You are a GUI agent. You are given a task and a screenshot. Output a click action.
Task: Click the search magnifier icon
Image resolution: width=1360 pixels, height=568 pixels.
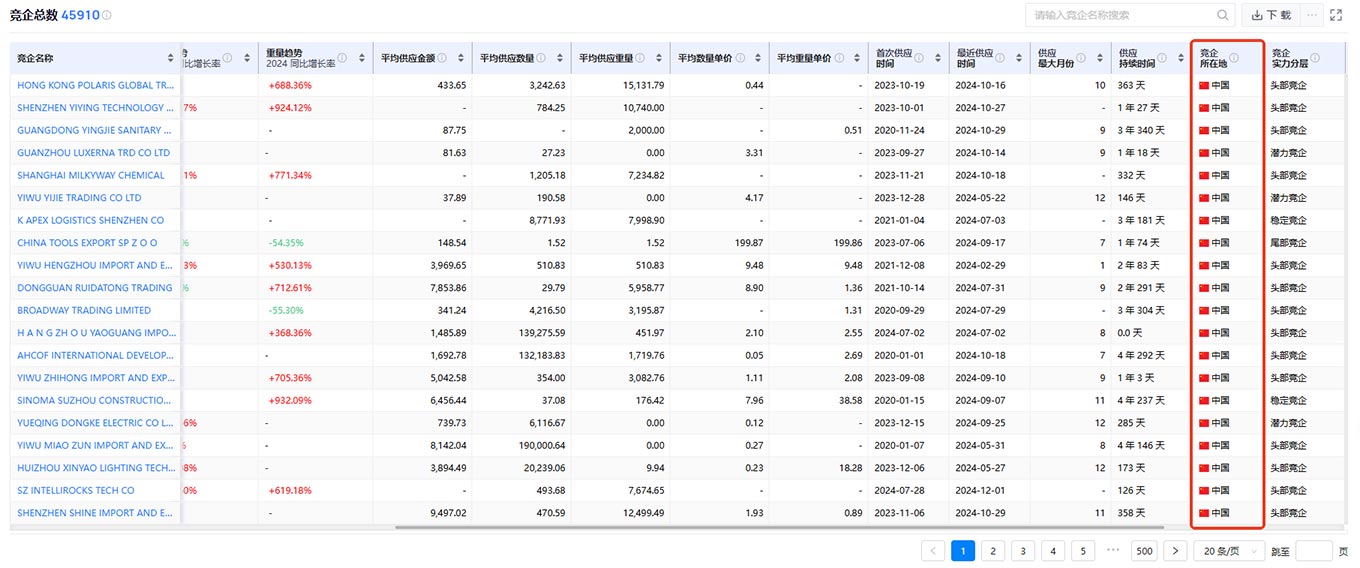1223,15
